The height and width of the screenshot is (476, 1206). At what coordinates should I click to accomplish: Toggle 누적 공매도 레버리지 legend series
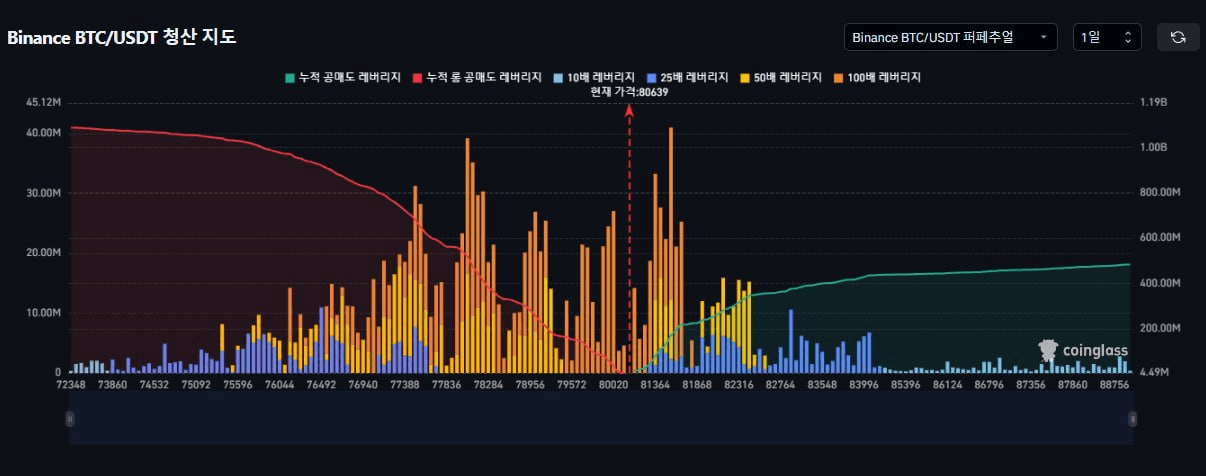[x=345, y=77]
